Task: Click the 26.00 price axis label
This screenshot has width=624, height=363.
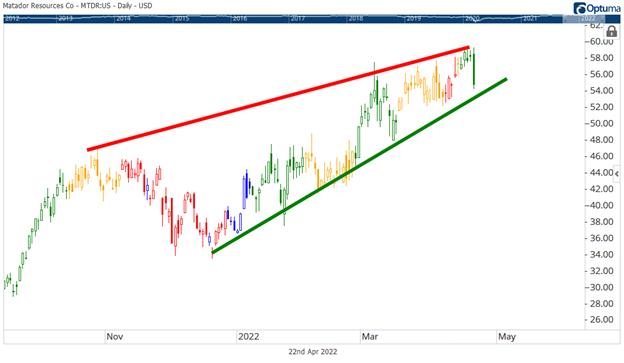Action: (x=601, y=320)
